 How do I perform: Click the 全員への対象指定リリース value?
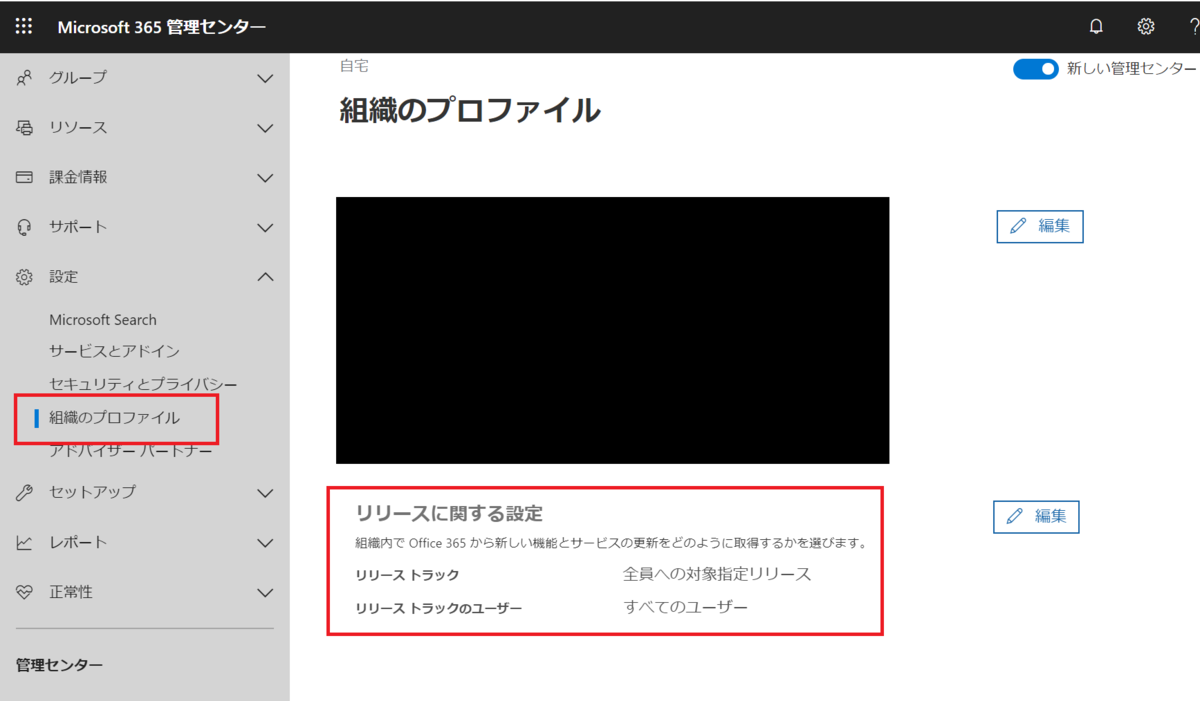[717, 574]
